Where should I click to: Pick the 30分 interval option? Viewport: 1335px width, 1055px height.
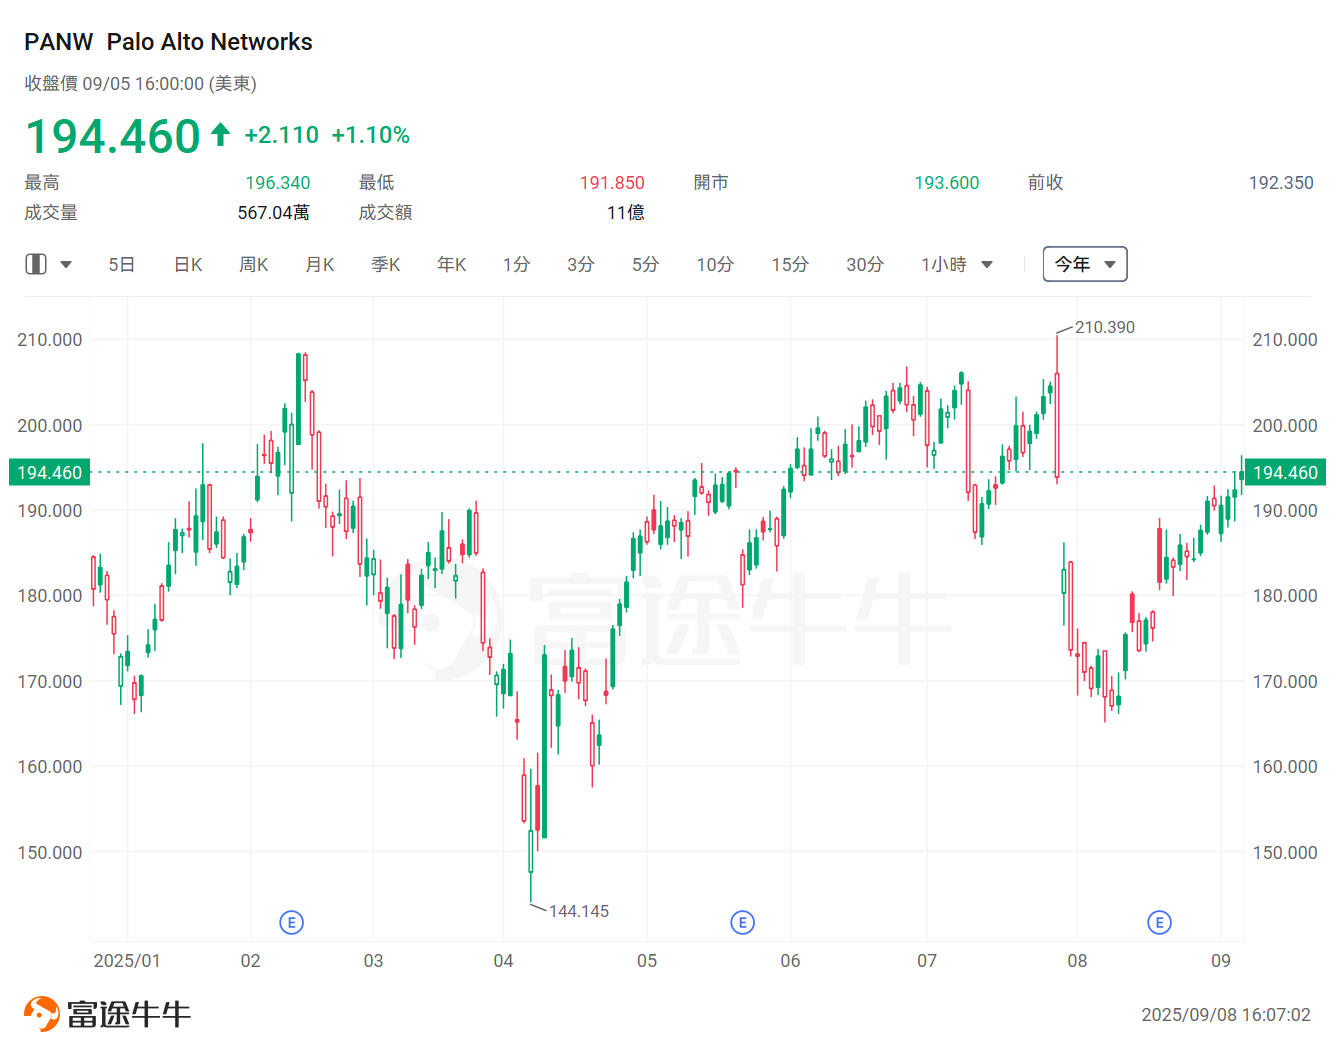click(865, 265)
